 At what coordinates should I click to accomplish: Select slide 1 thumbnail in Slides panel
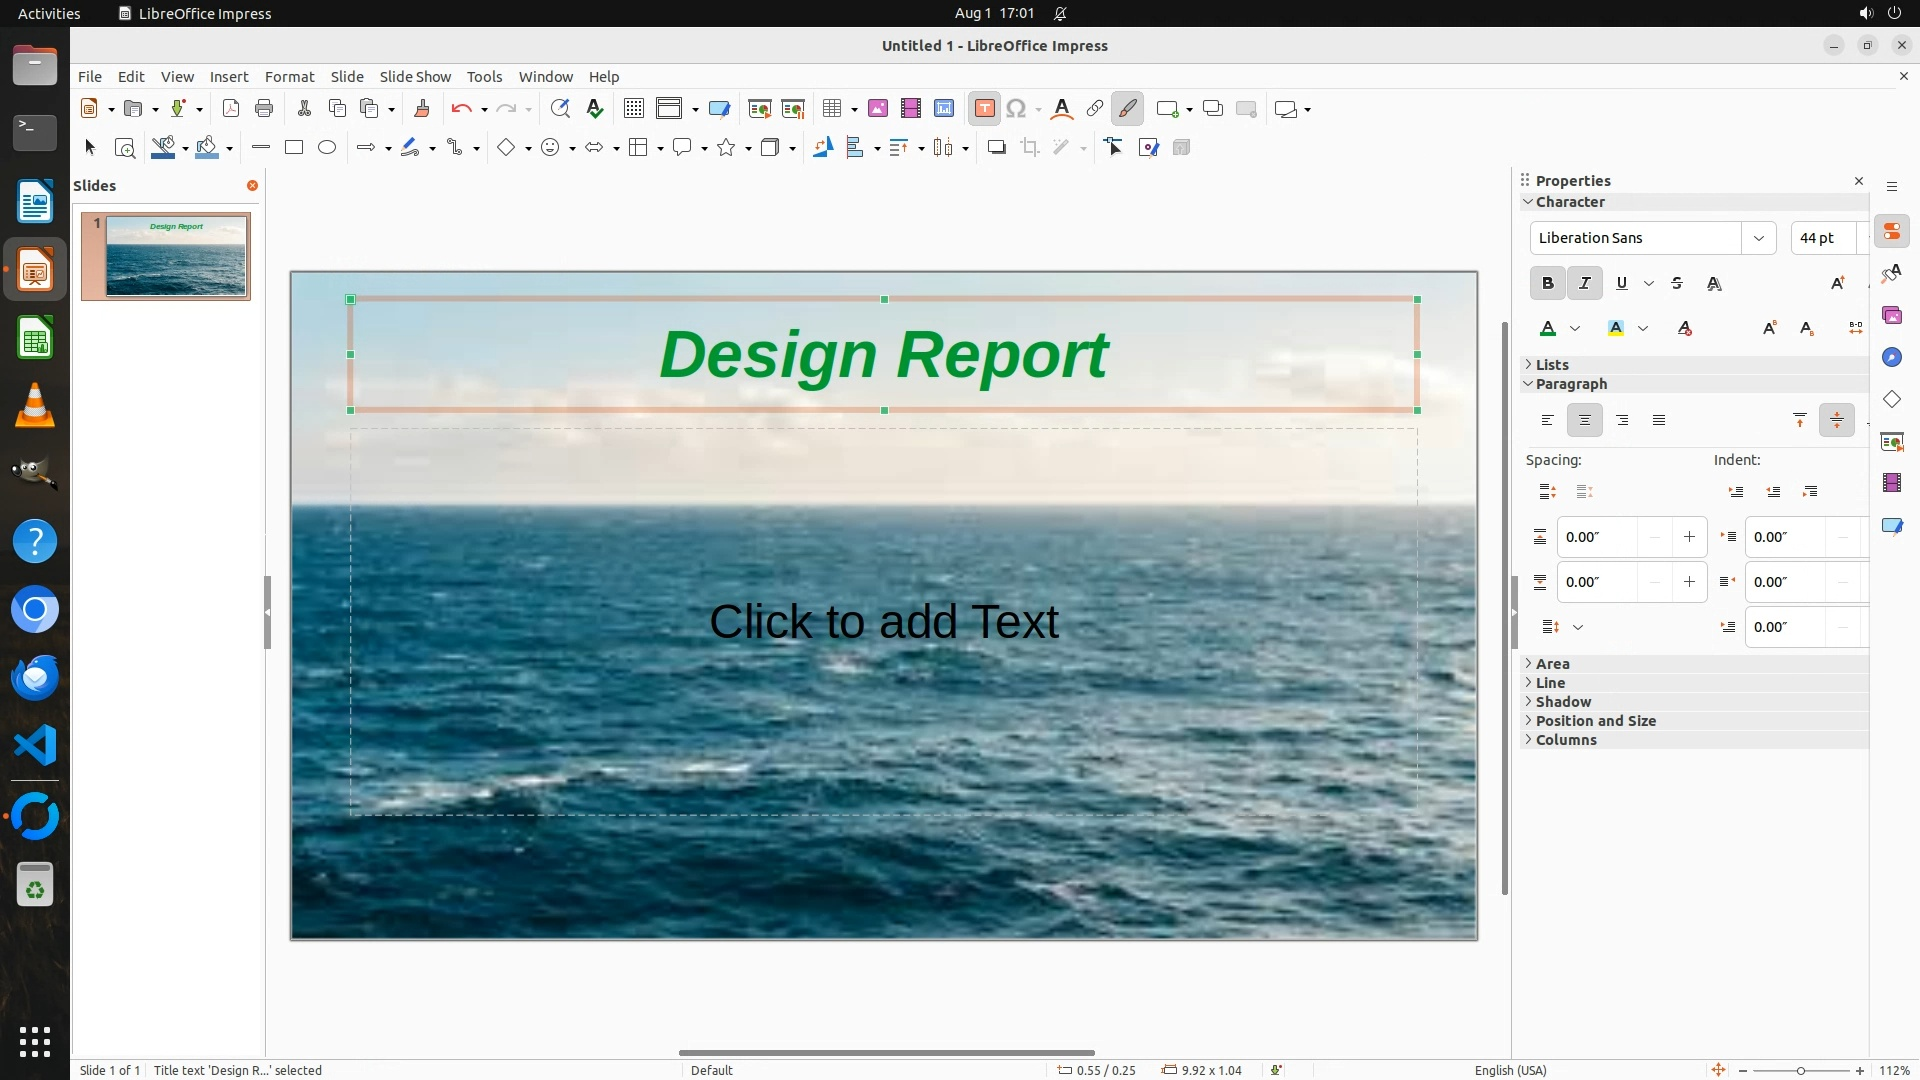point(176,256)
